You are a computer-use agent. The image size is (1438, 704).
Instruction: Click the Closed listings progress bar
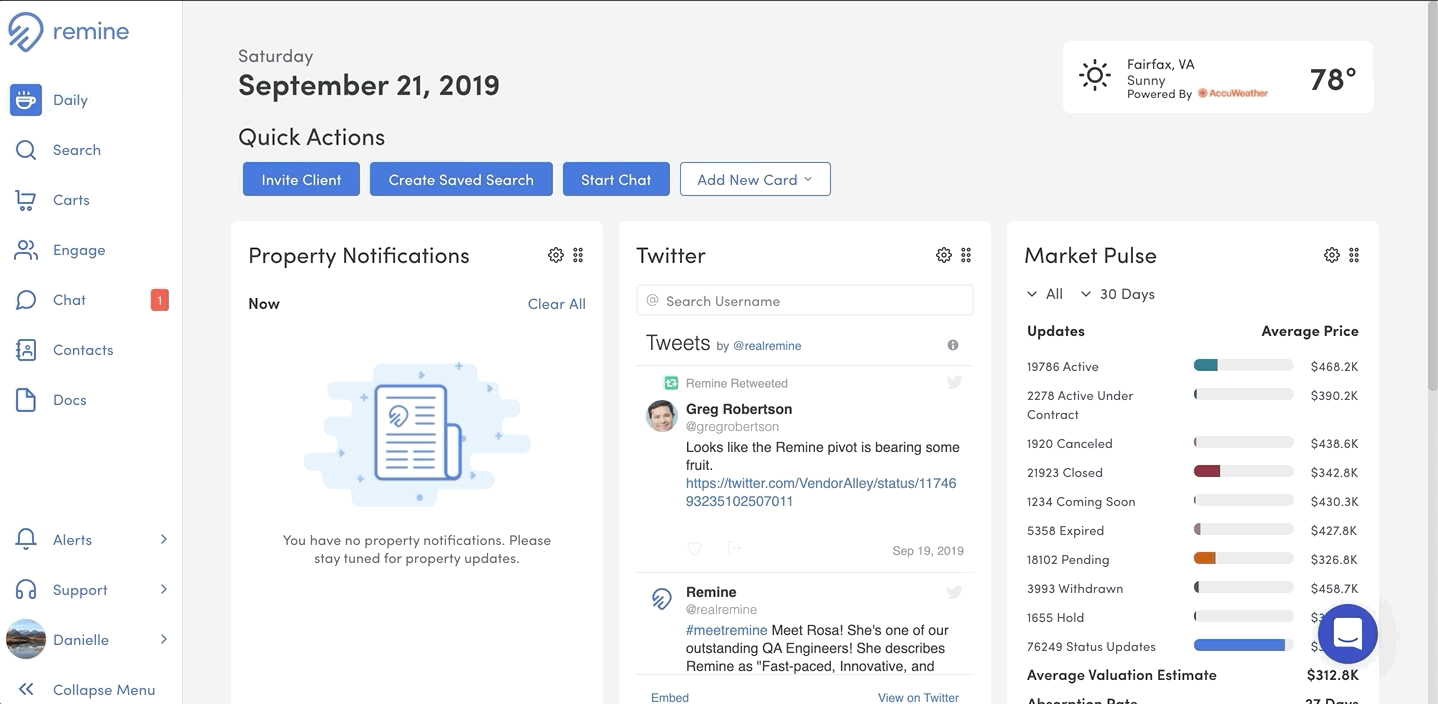point(1243,472)
